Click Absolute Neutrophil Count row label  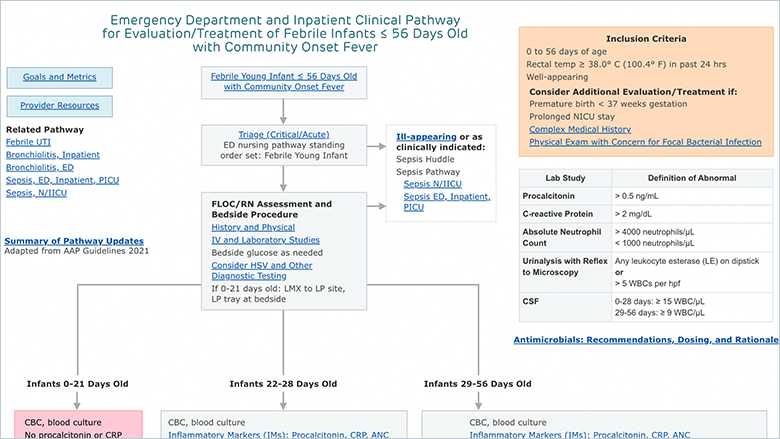pyautogui.click(x=562, y=237)
